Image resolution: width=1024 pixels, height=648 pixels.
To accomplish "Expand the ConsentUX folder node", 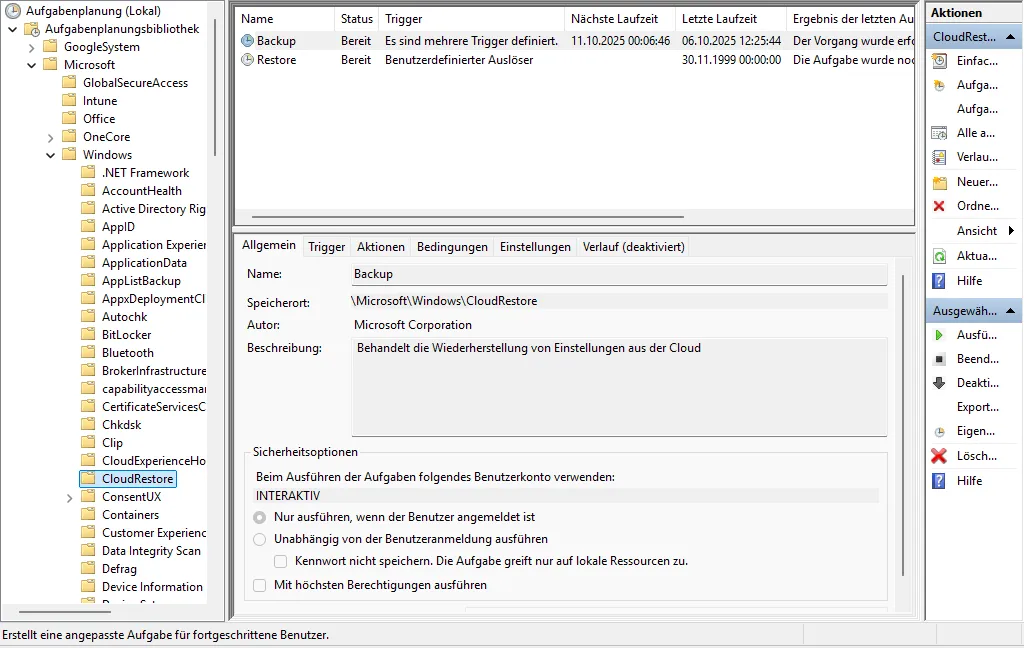I will 70,497.
